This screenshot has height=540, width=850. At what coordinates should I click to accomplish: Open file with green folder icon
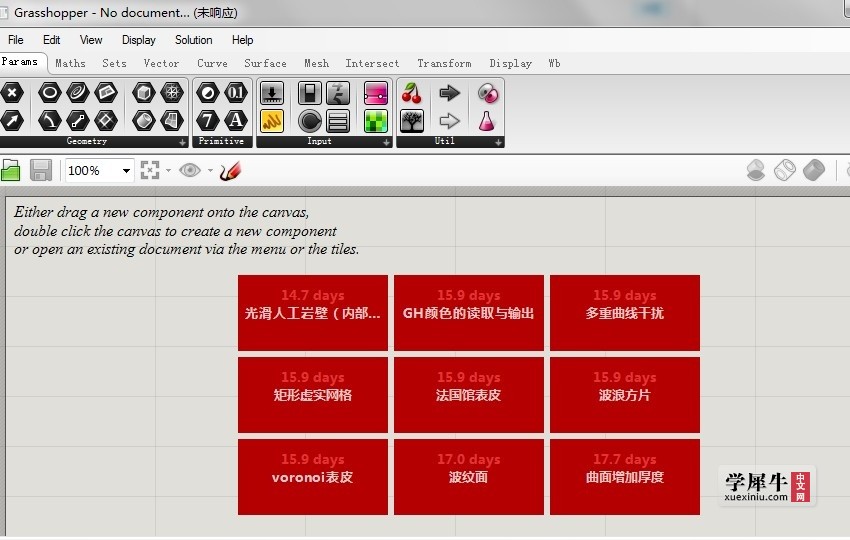(11, 170)
